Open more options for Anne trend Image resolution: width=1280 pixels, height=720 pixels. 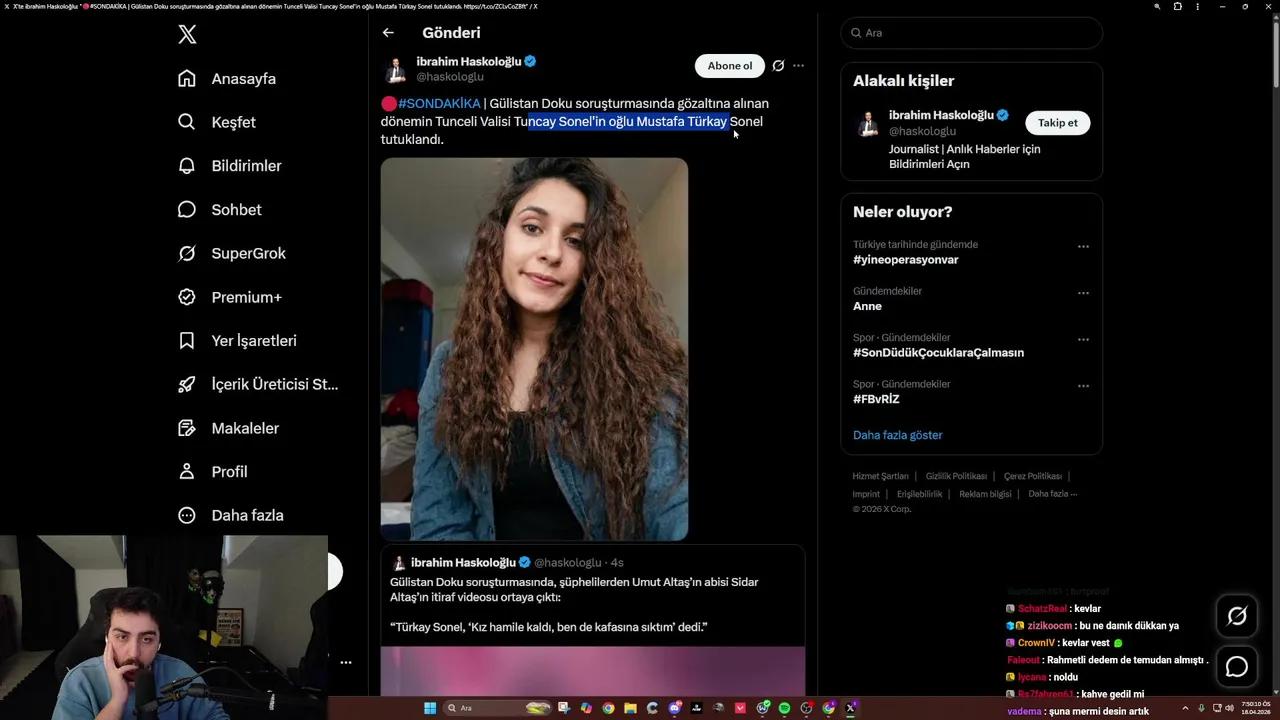[x=1083, y=293]
